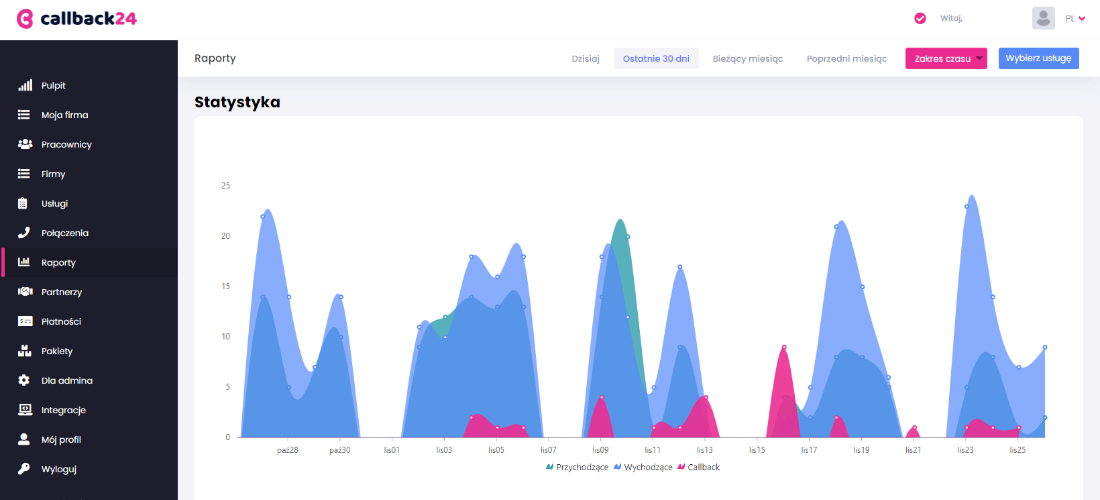Click the Połączenia phone icon

(x=25, y=233)
